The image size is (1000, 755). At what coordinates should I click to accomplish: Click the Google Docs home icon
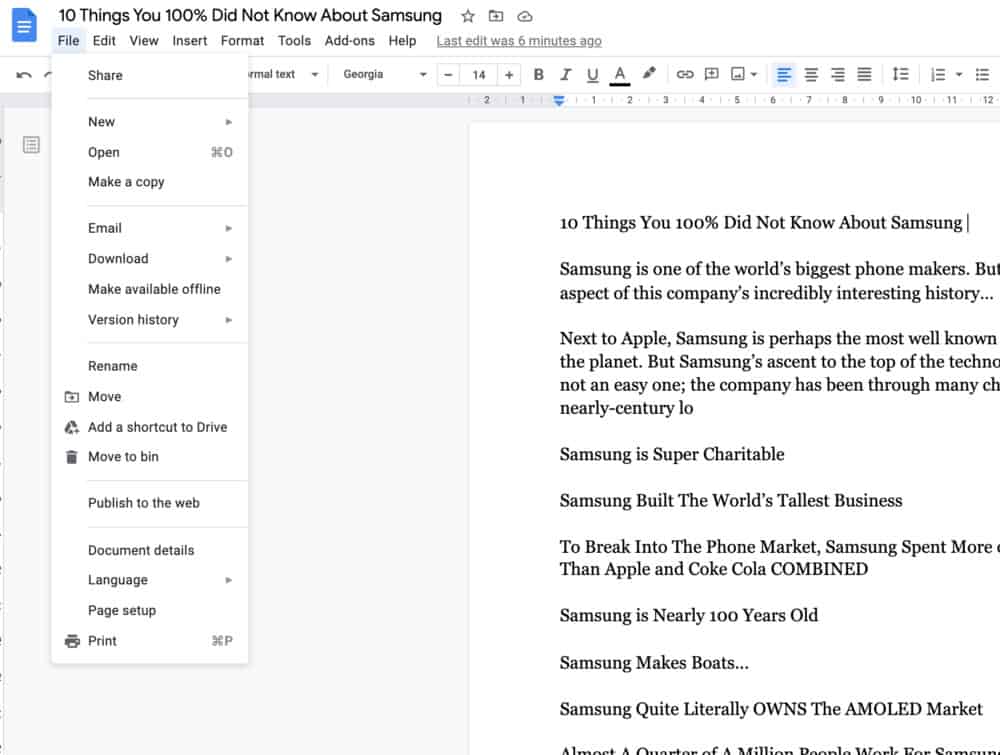click(x=24, y=25)
